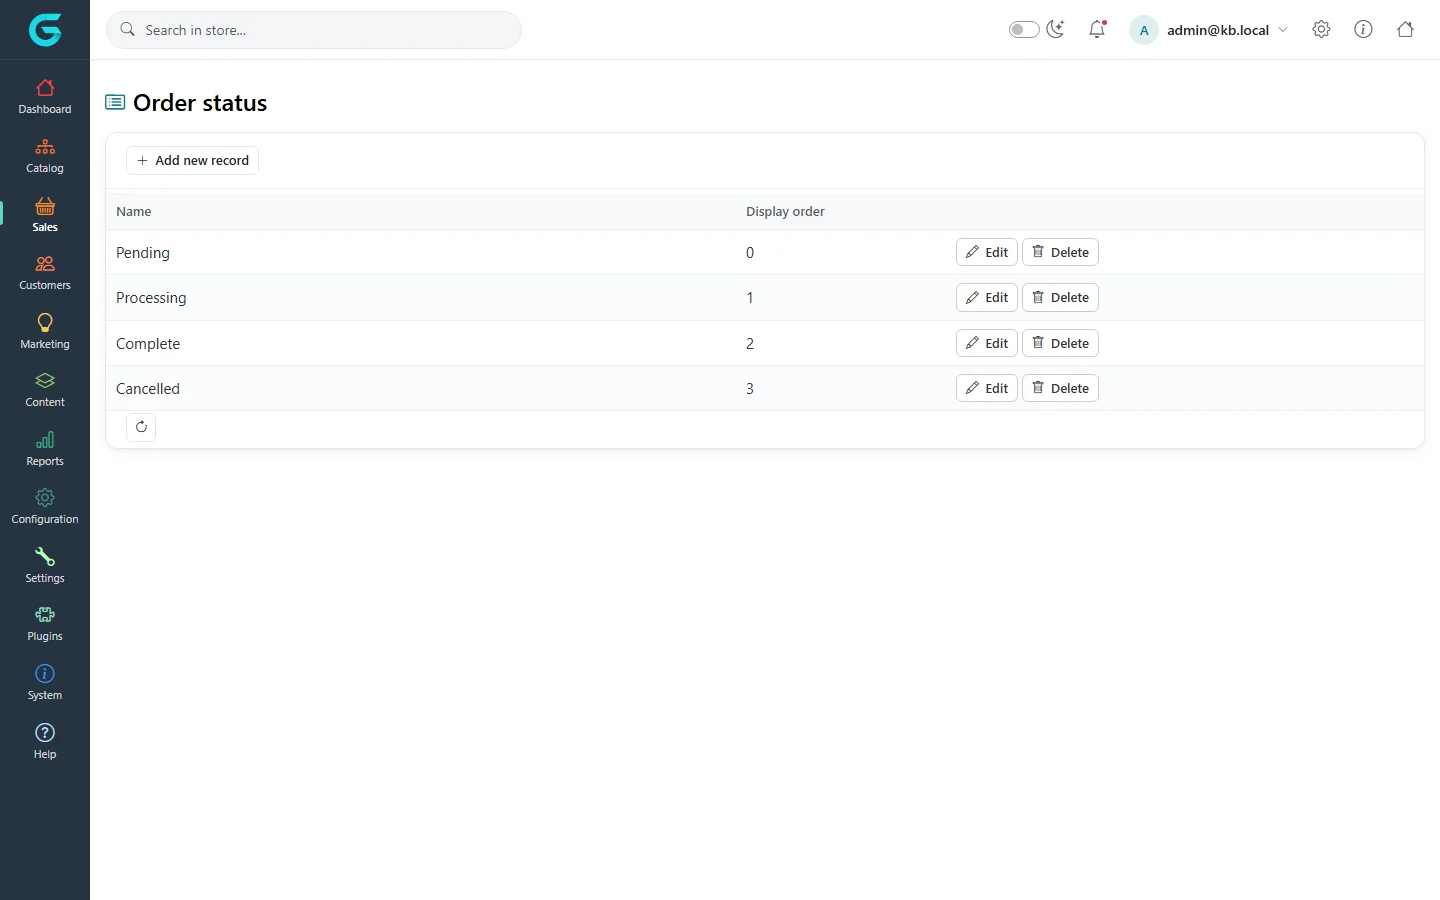Edit the Pending order status
The height and width of the screenshot is (900, 1440).
coord(987,252)
